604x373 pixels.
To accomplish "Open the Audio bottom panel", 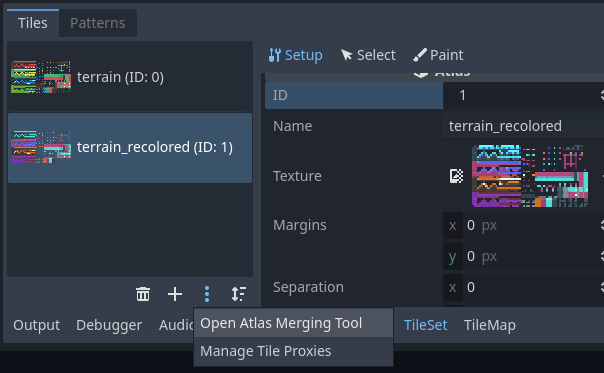I will 176,325.
